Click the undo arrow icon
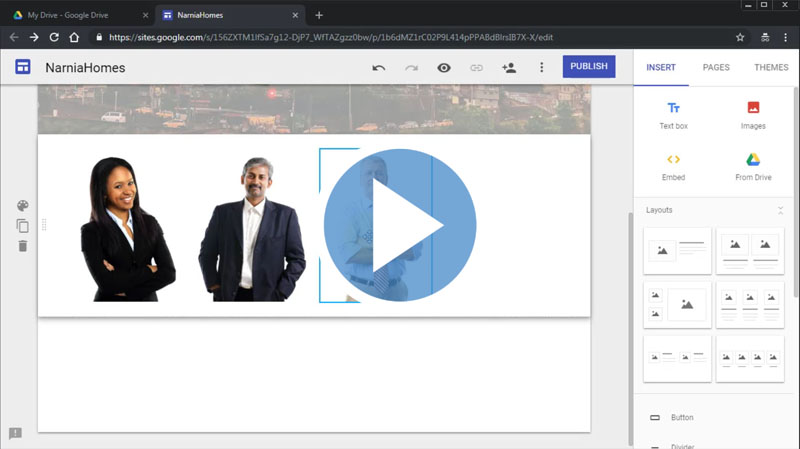 point(379,68)
